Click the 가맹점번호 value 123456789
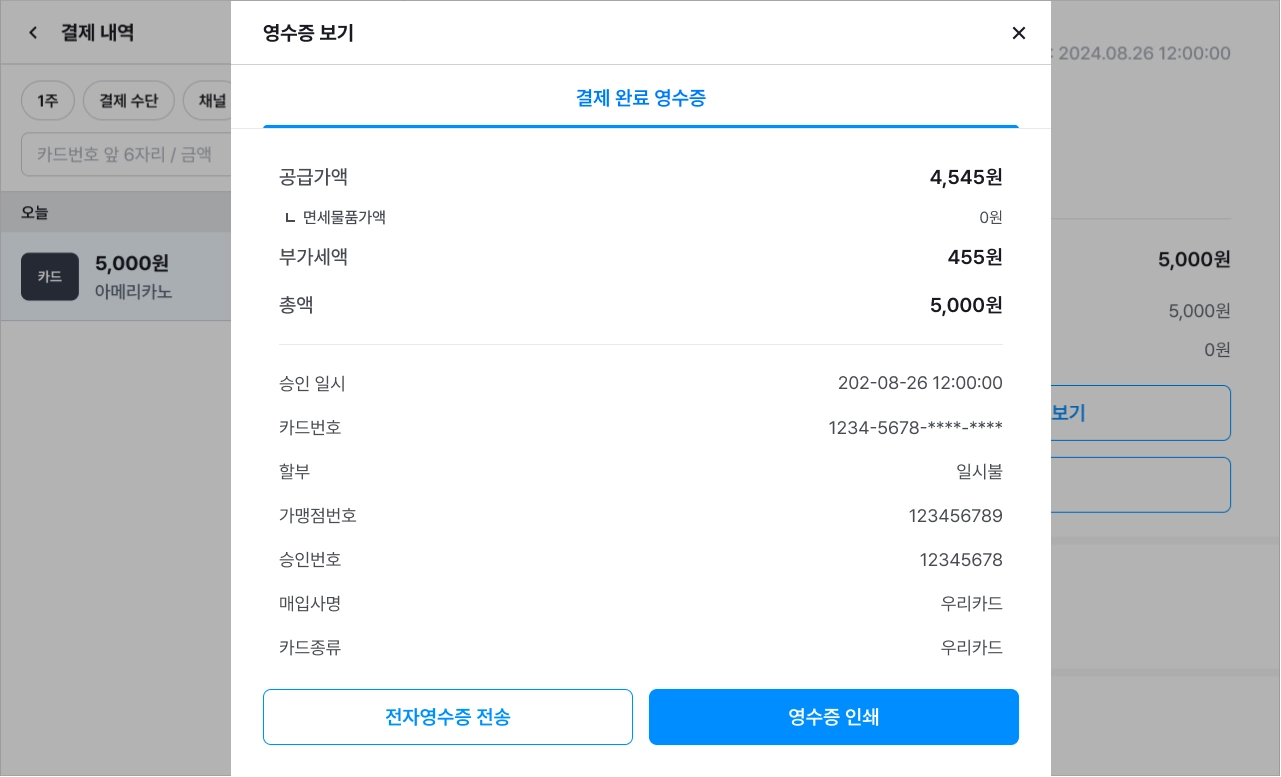This screenshot has width=1281, height=777. (956, 516)
